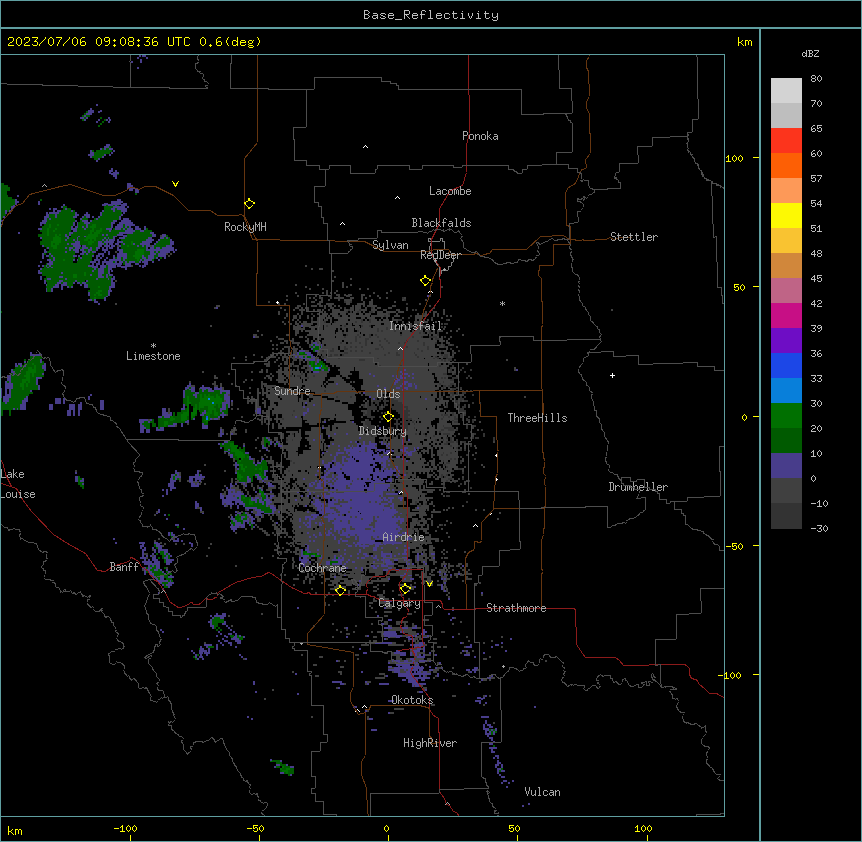This screenshot has height=842, width=862.
Task: Click the Didsbury town label
Action: (382, 431)
